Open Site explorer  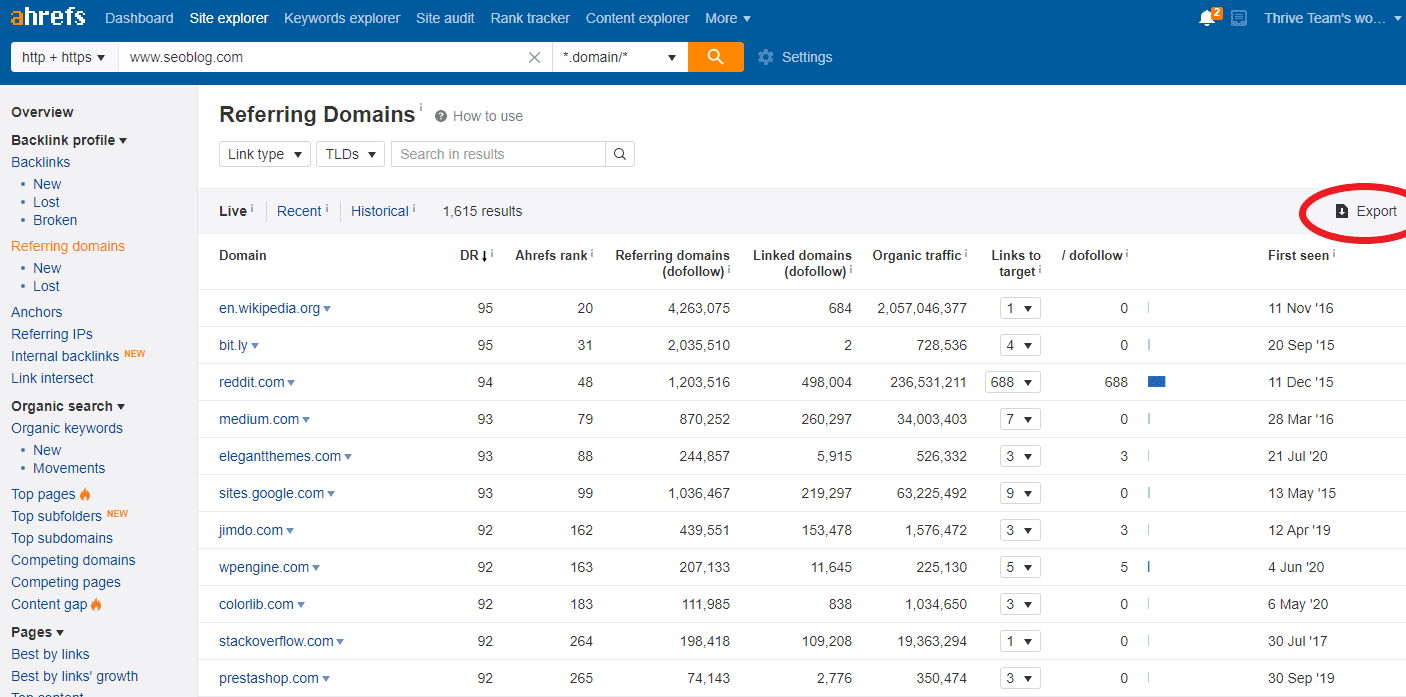click(229, 18)
